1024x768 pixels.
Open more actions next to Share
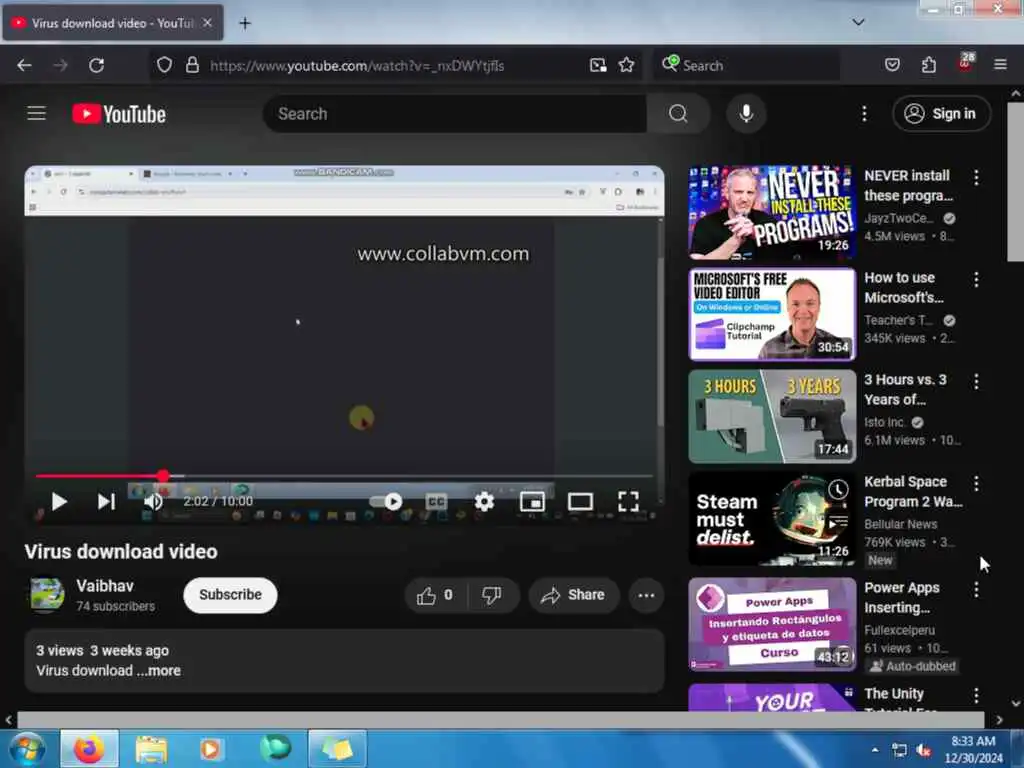pos(646,595)
